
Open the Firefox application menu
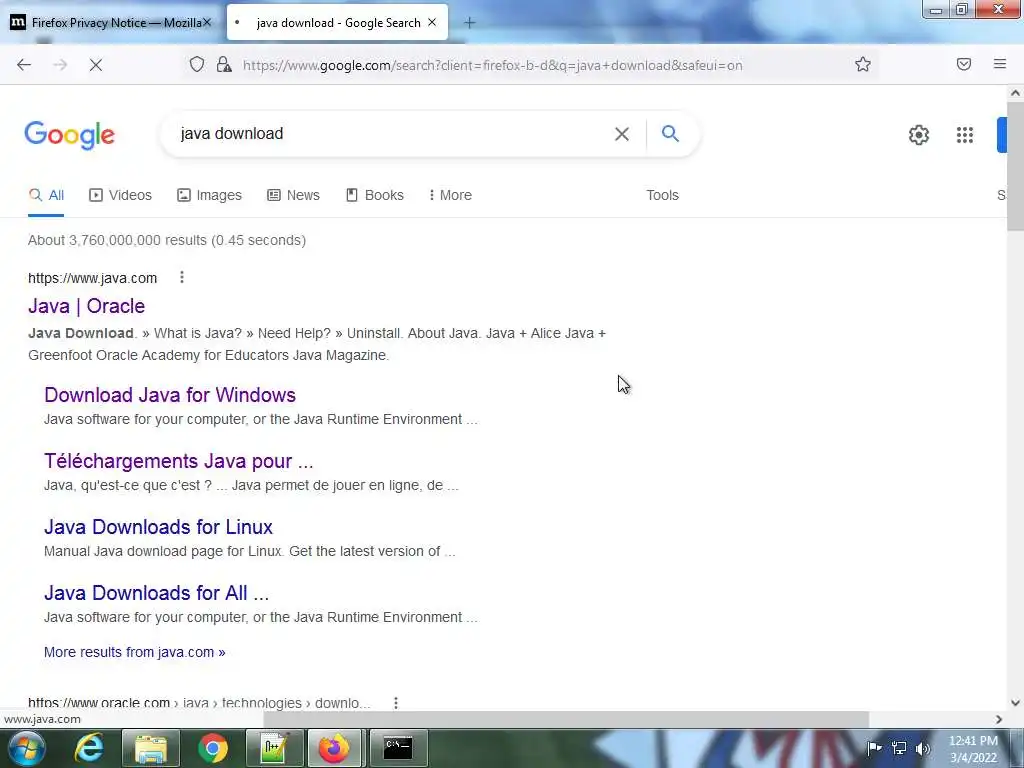coord(999,64)
